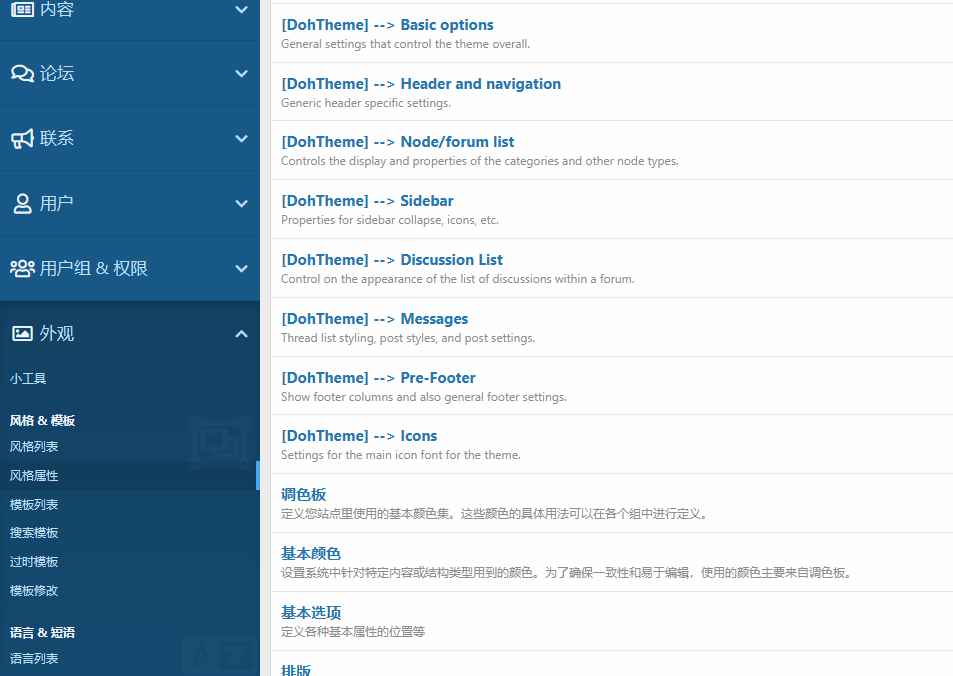The image size is (953, 676).
Task: Open DohTheme Icons settings
Action: click(x=359, y=436)
